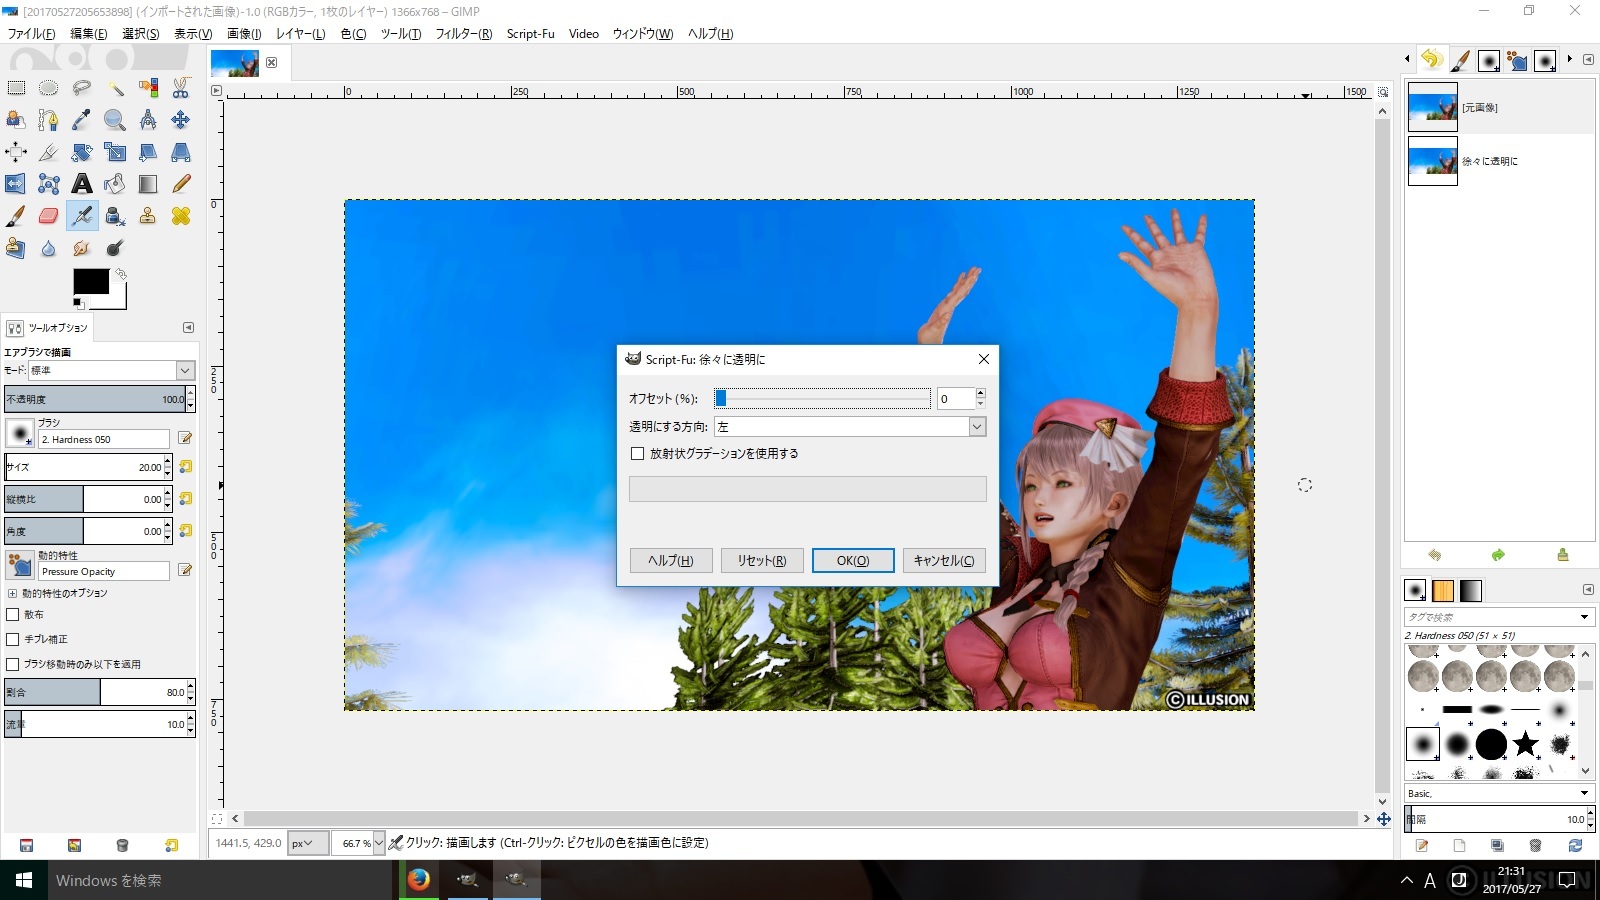1600x900 pixels.
Task: Select the Scale tool
Action: [115, 152]
